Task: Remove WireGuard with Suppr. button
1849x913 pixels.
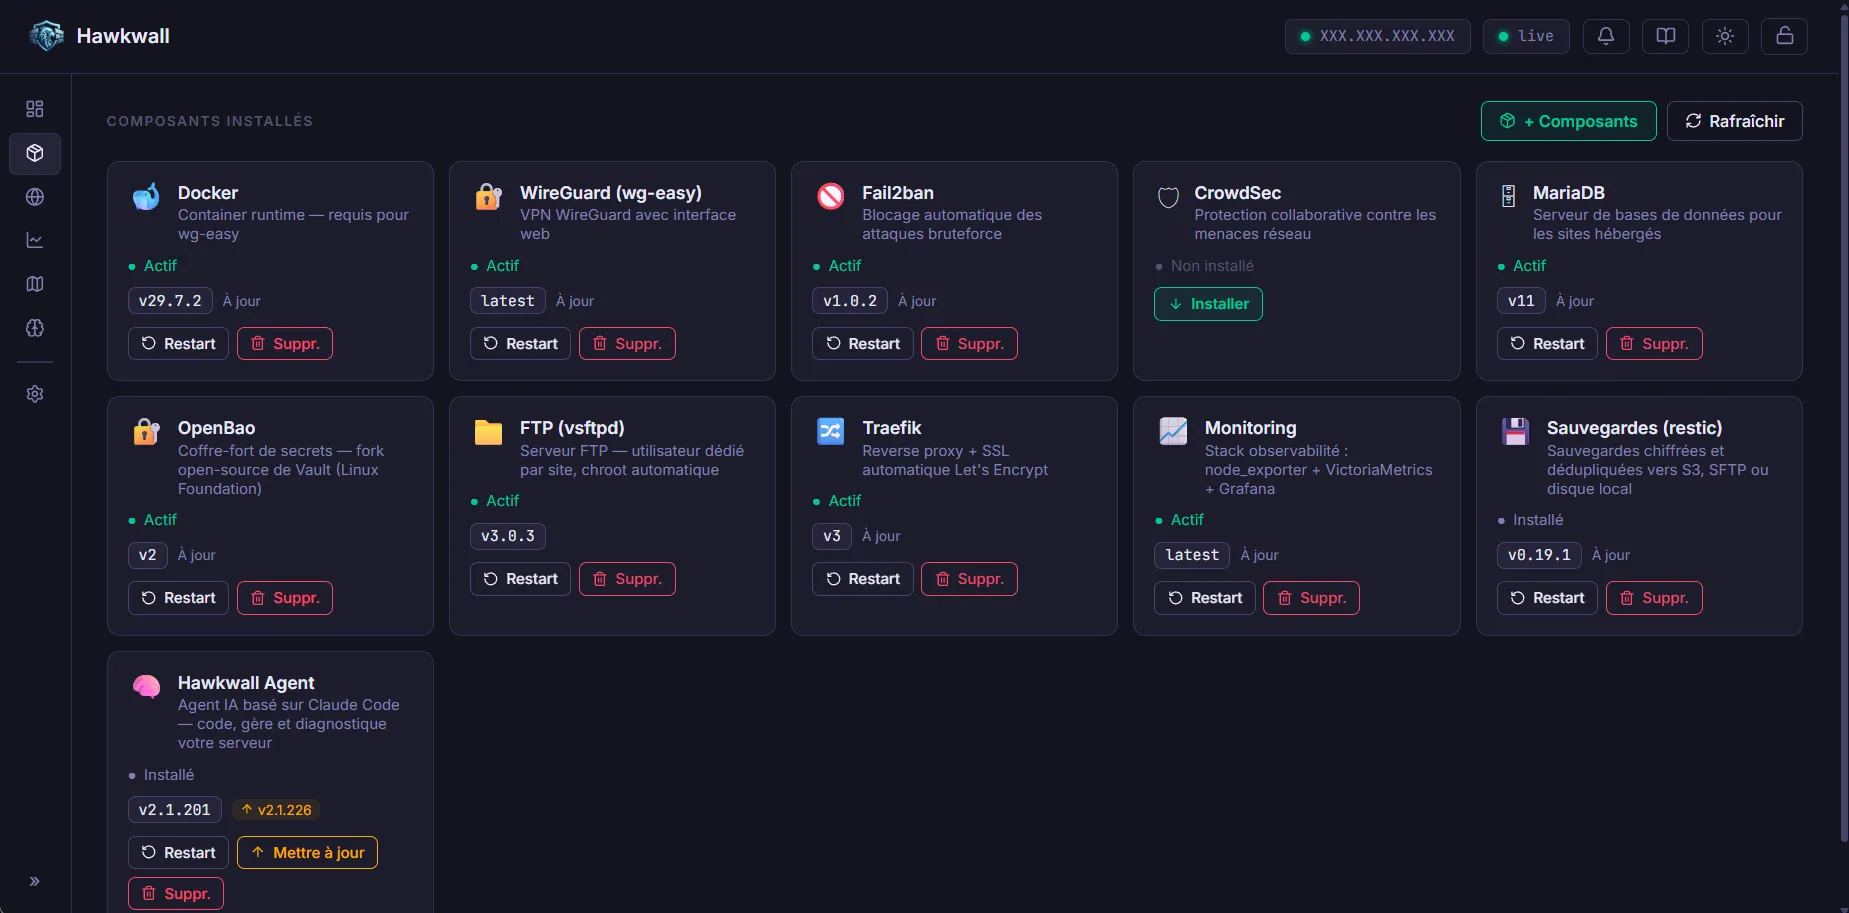Action: 627,344
